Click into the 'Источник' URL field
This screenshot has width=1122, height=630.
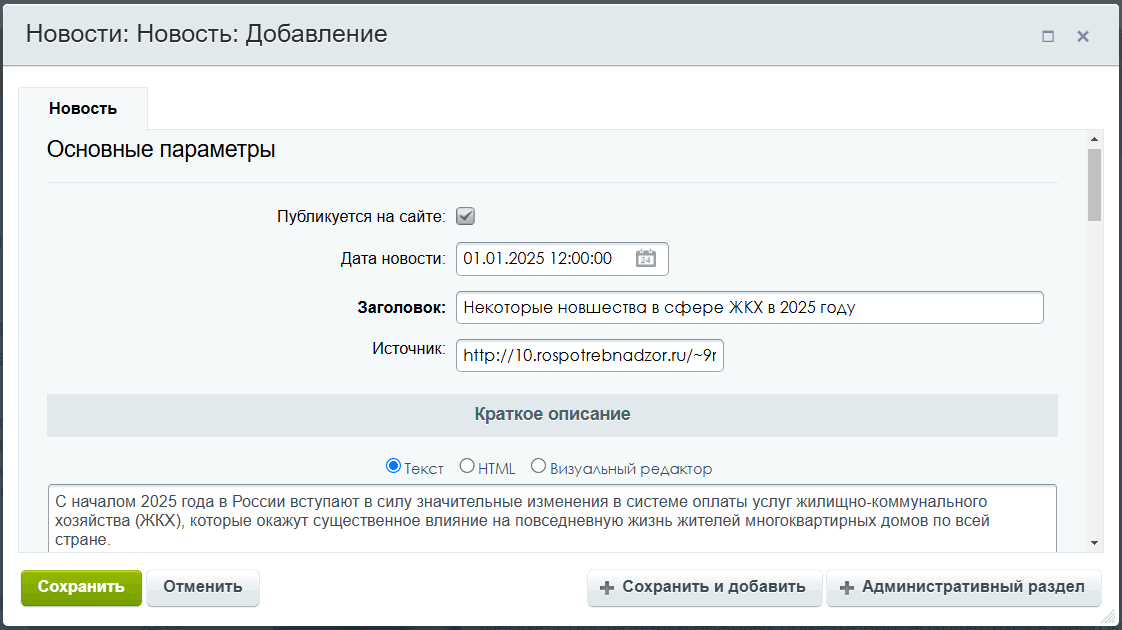(x=589, y=355)
